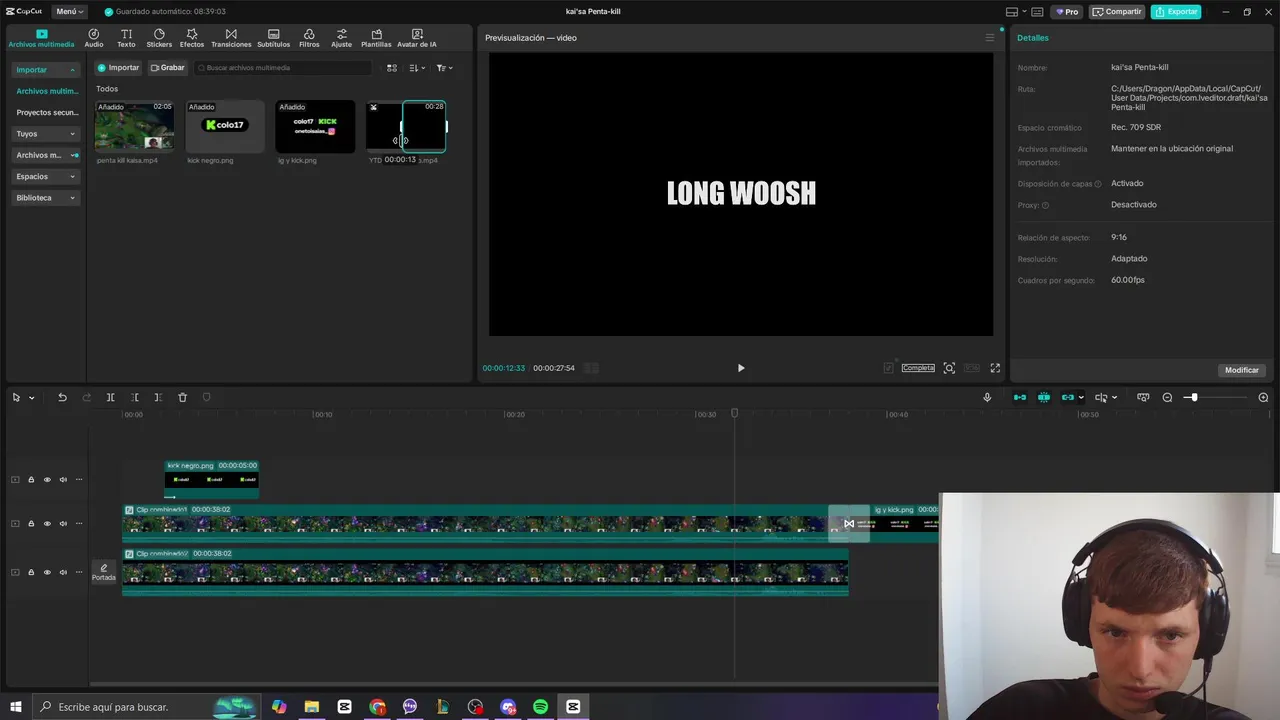The height and width of the screenshot is (720, 1280).
Task: Mute the Clip combinado1 track audio
Action: [x=63, y=523]
